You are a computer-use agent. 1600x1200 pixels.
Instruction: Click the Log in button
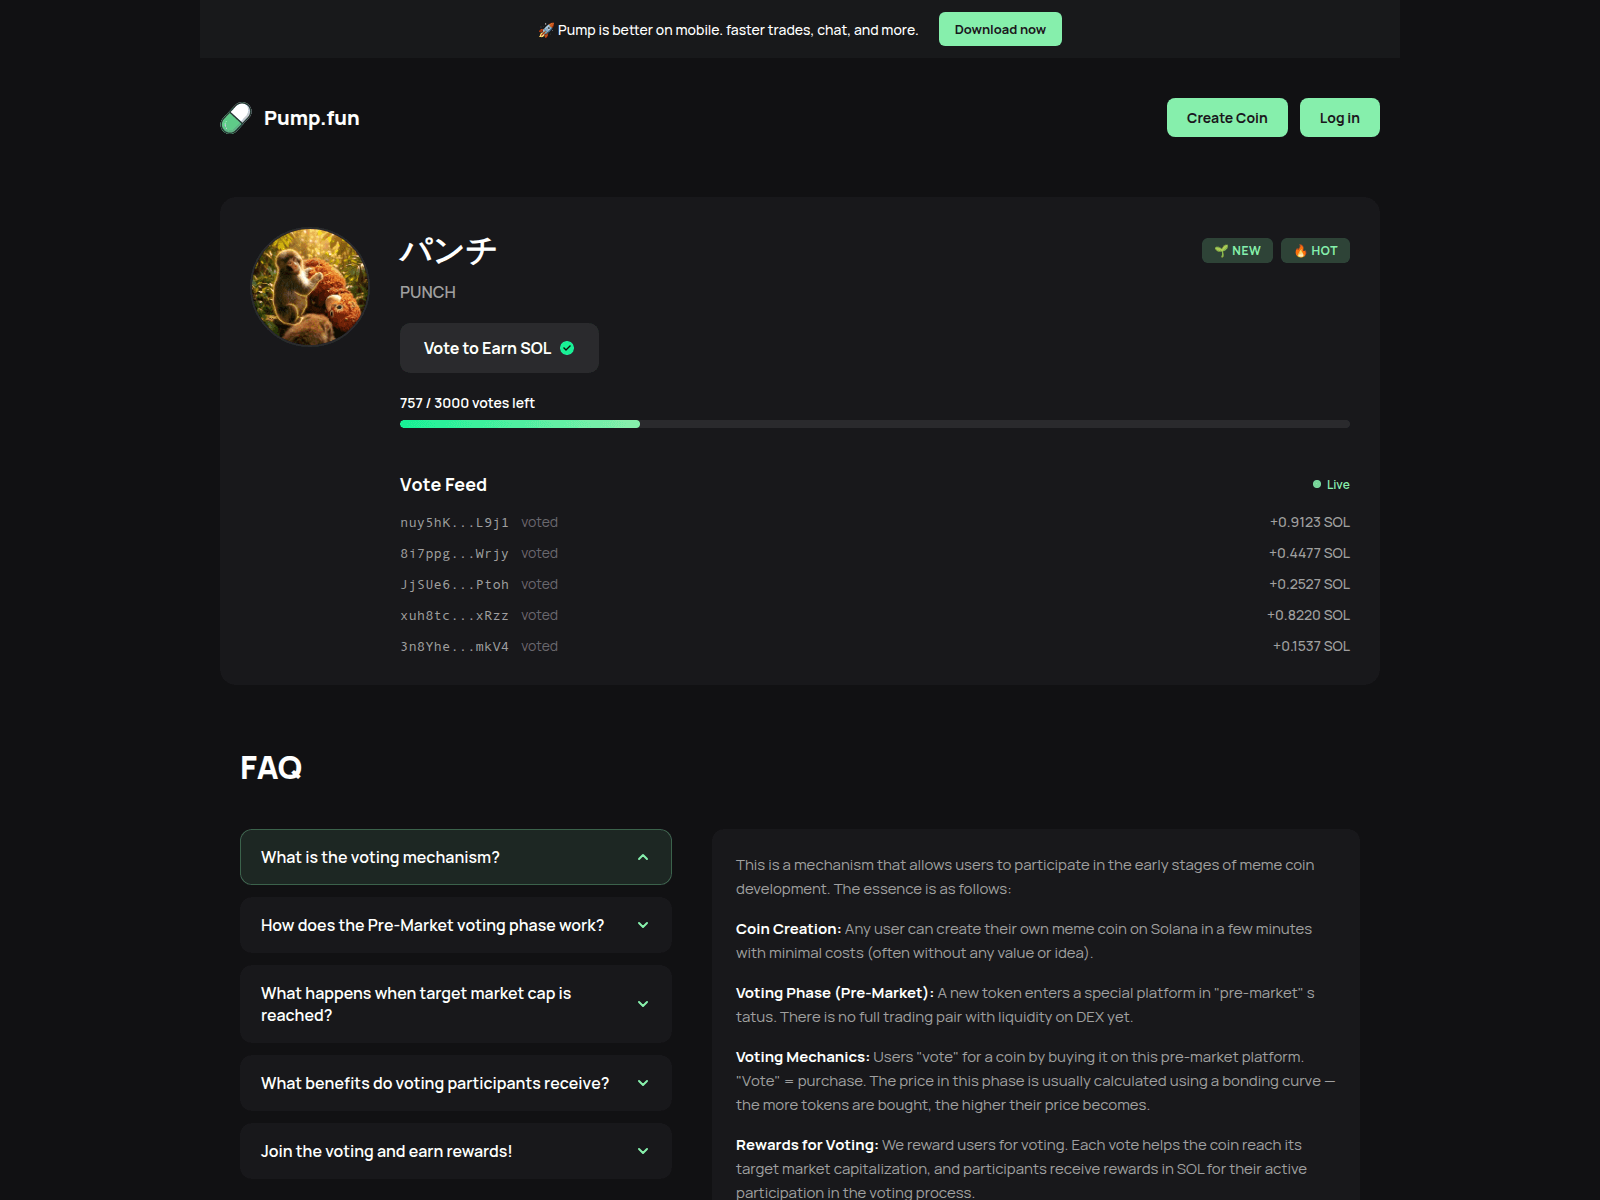[1340, 118]
